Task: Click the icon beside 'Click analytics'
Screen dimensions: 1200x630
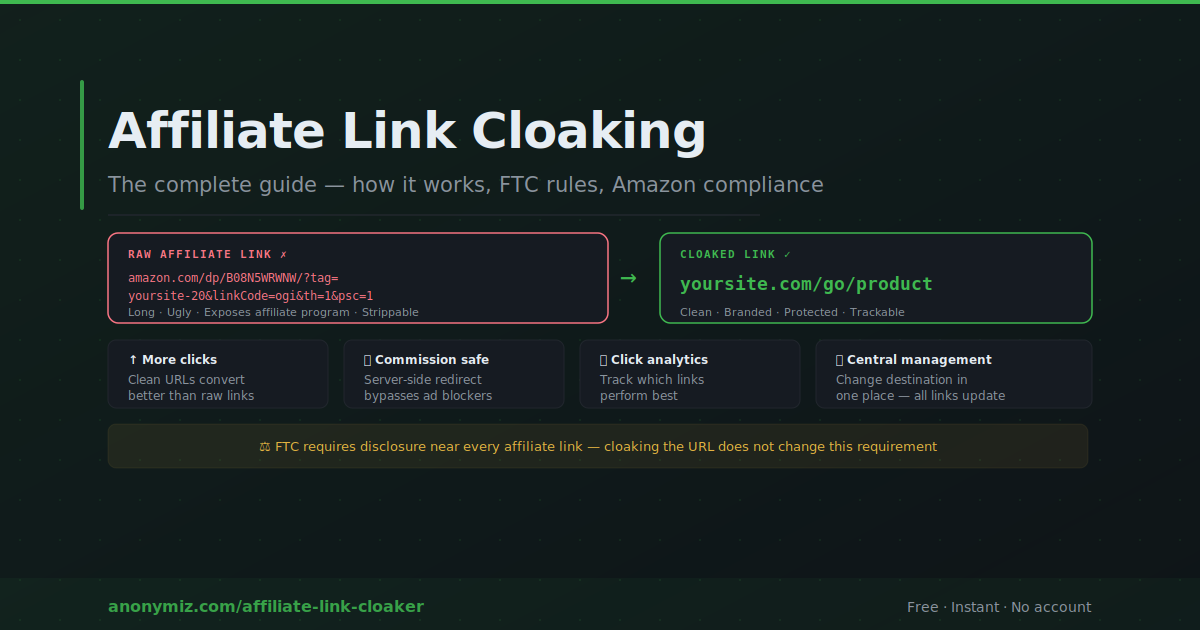Action: pyautogui.click(x=603, y=360)
